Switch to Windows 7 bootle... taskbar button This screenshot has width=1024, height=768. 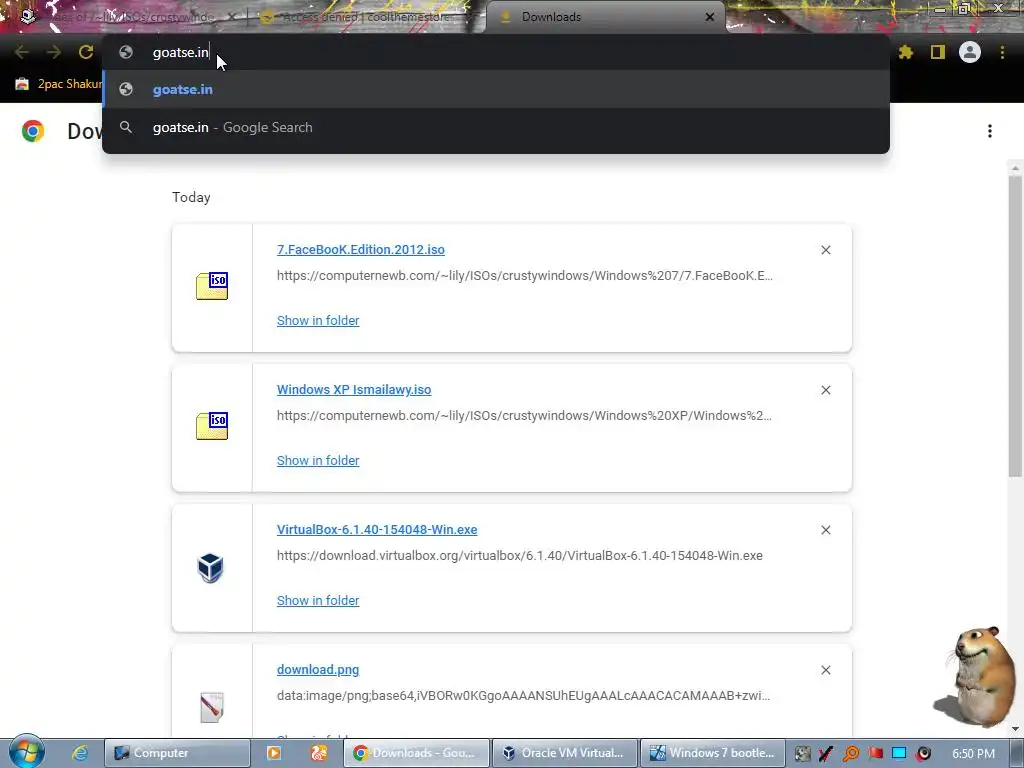pyautogui.click(x=712, y=753)
